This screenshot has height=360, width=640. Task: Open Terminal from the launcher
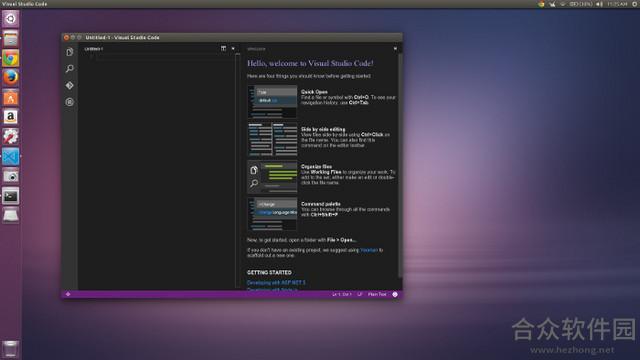click(x=11, y=196)
